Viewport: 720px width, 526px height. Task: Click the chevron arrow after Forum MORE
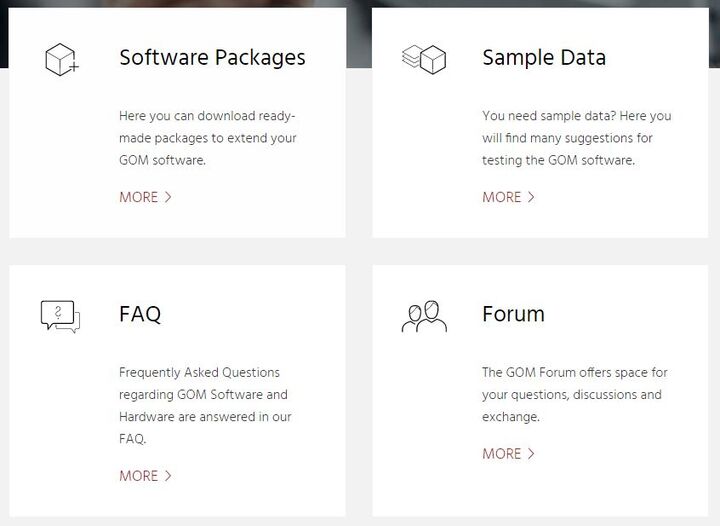(531, 453)
